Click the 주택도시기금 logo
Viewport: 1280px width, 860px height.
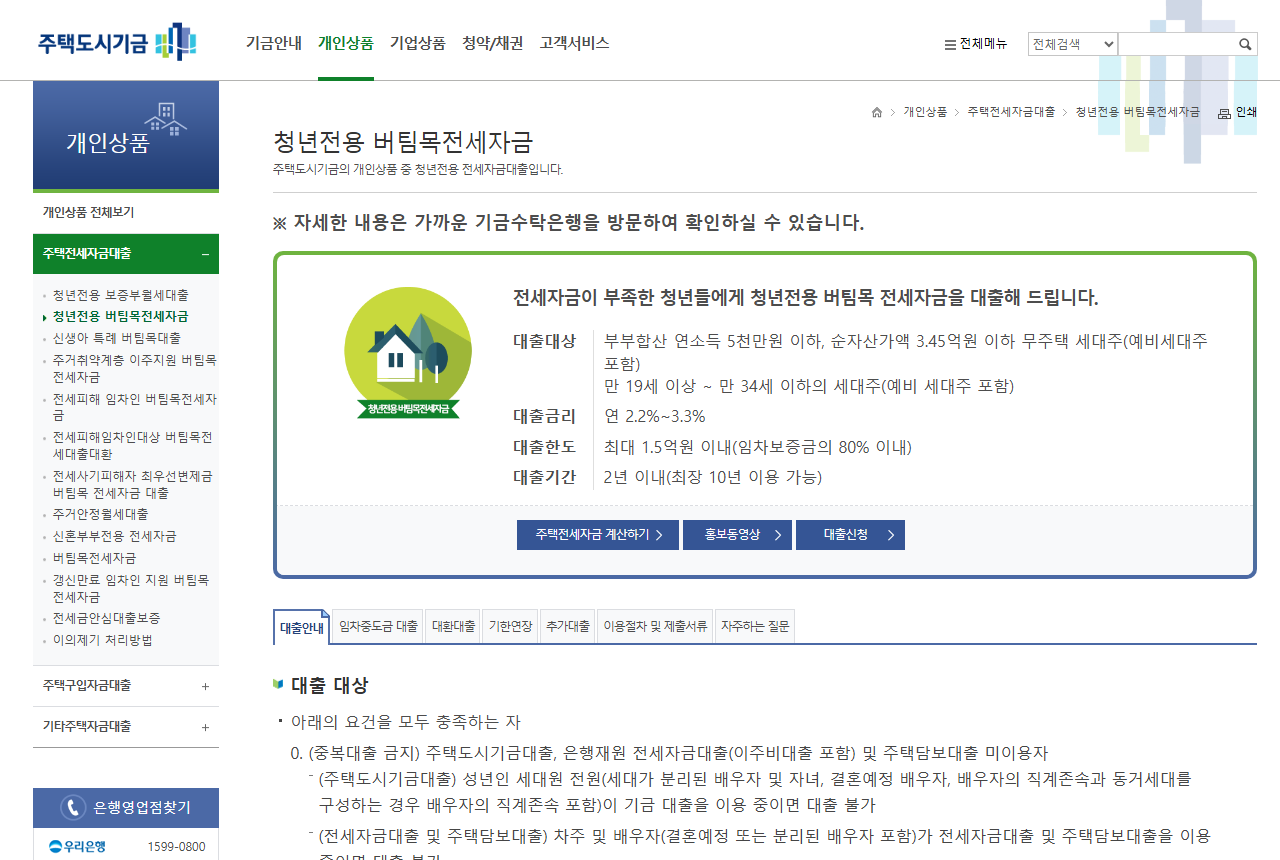pos(117,42)
